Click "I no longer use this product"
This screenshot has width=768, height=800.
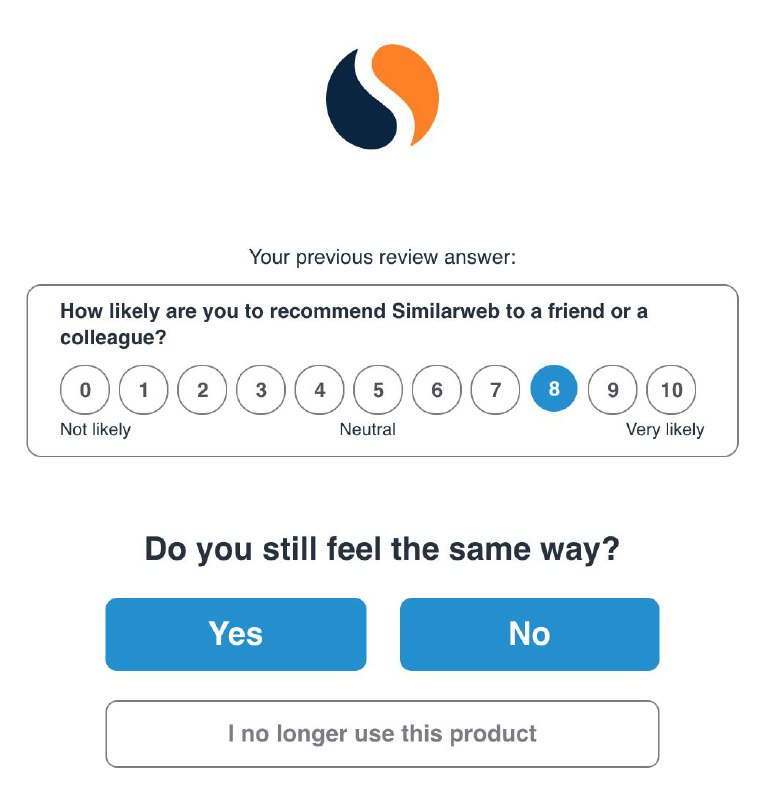pos(382,734)
